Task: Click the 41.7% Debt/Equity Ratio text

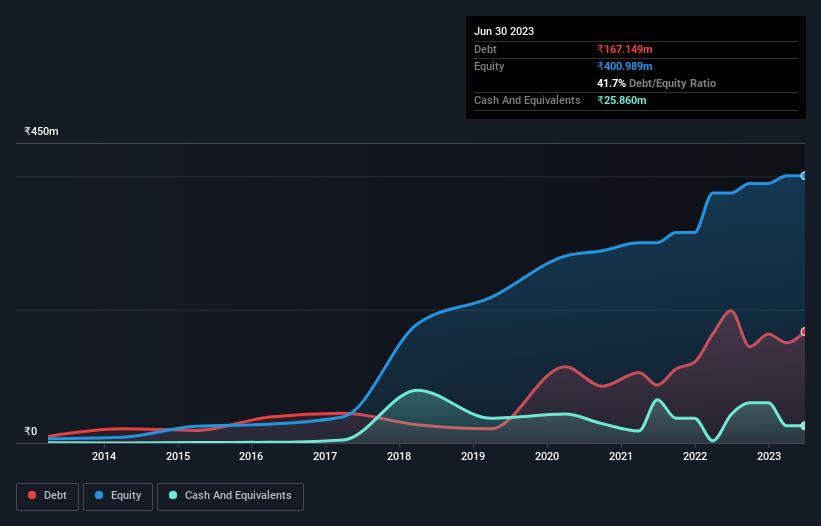Action: tap(657, 83)
